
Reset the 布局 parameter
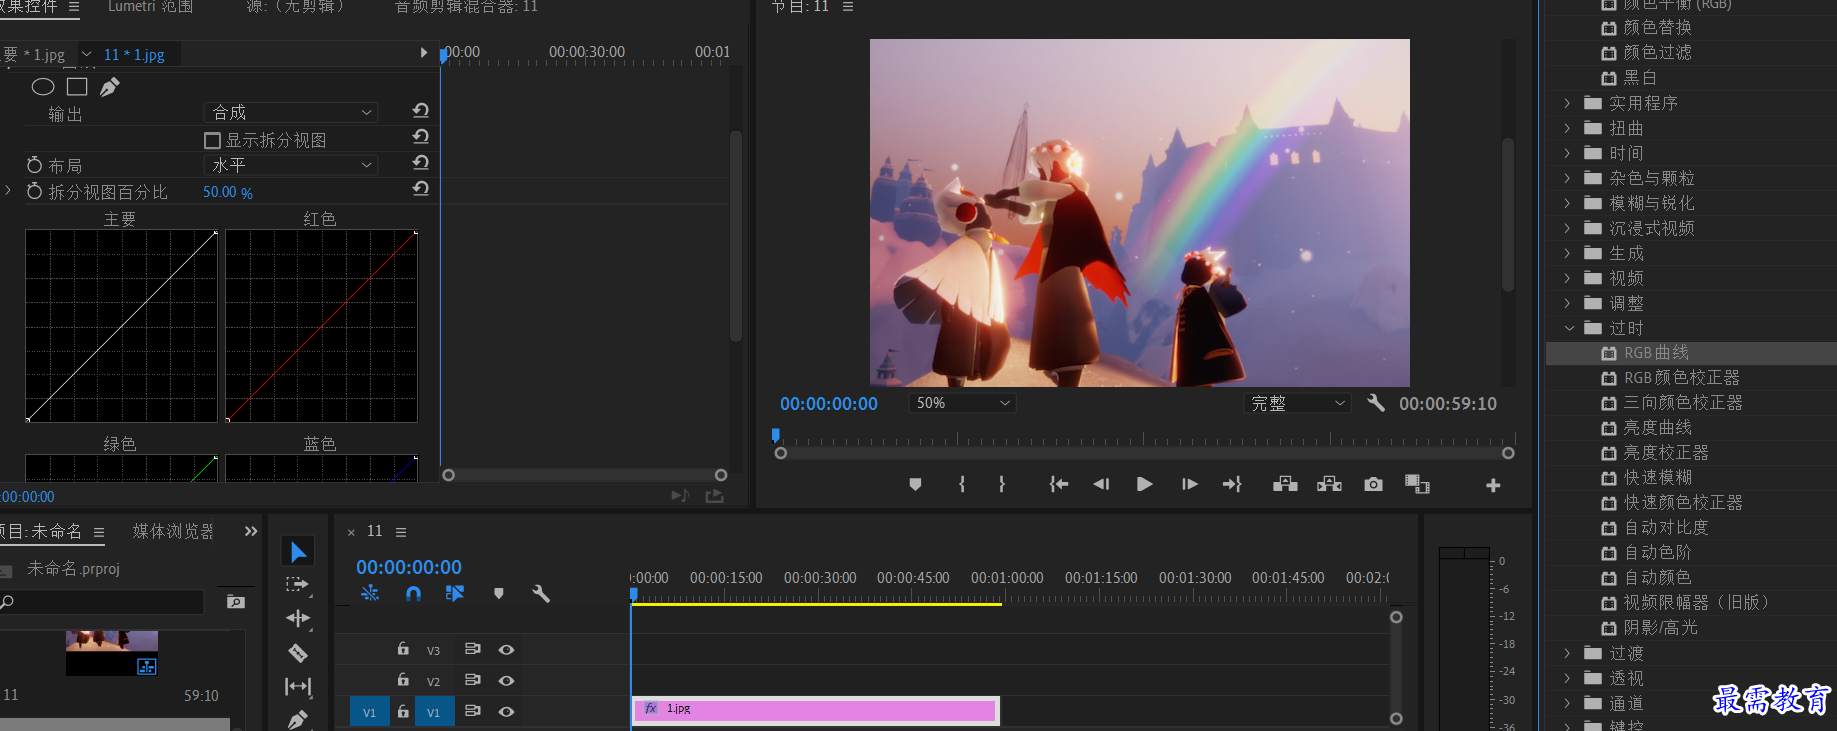coord(421,163)
